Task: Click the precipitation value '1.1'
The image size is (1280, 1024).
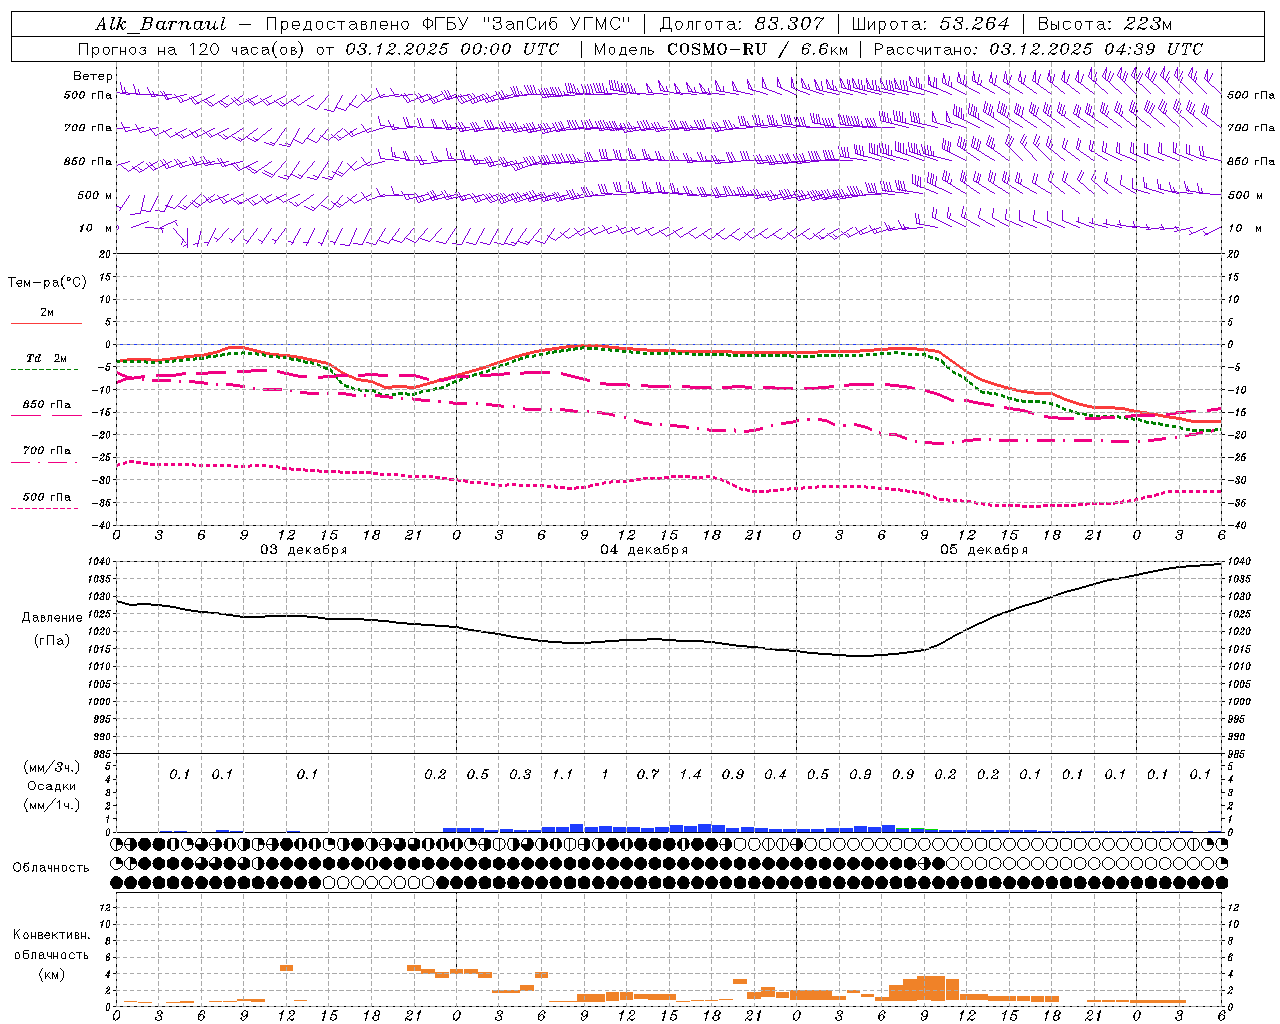Action: pyautogui.click(x=563, y=774)
